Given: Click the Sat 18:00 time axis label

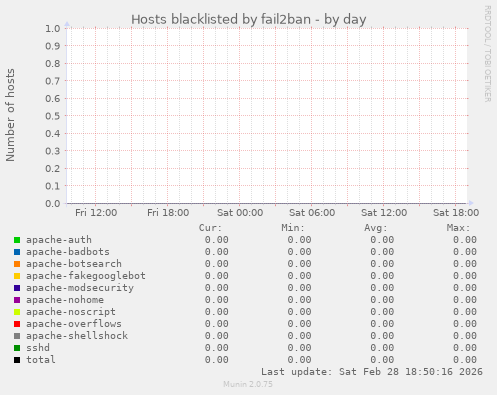Looking at the screenshot, I should 456,213.
